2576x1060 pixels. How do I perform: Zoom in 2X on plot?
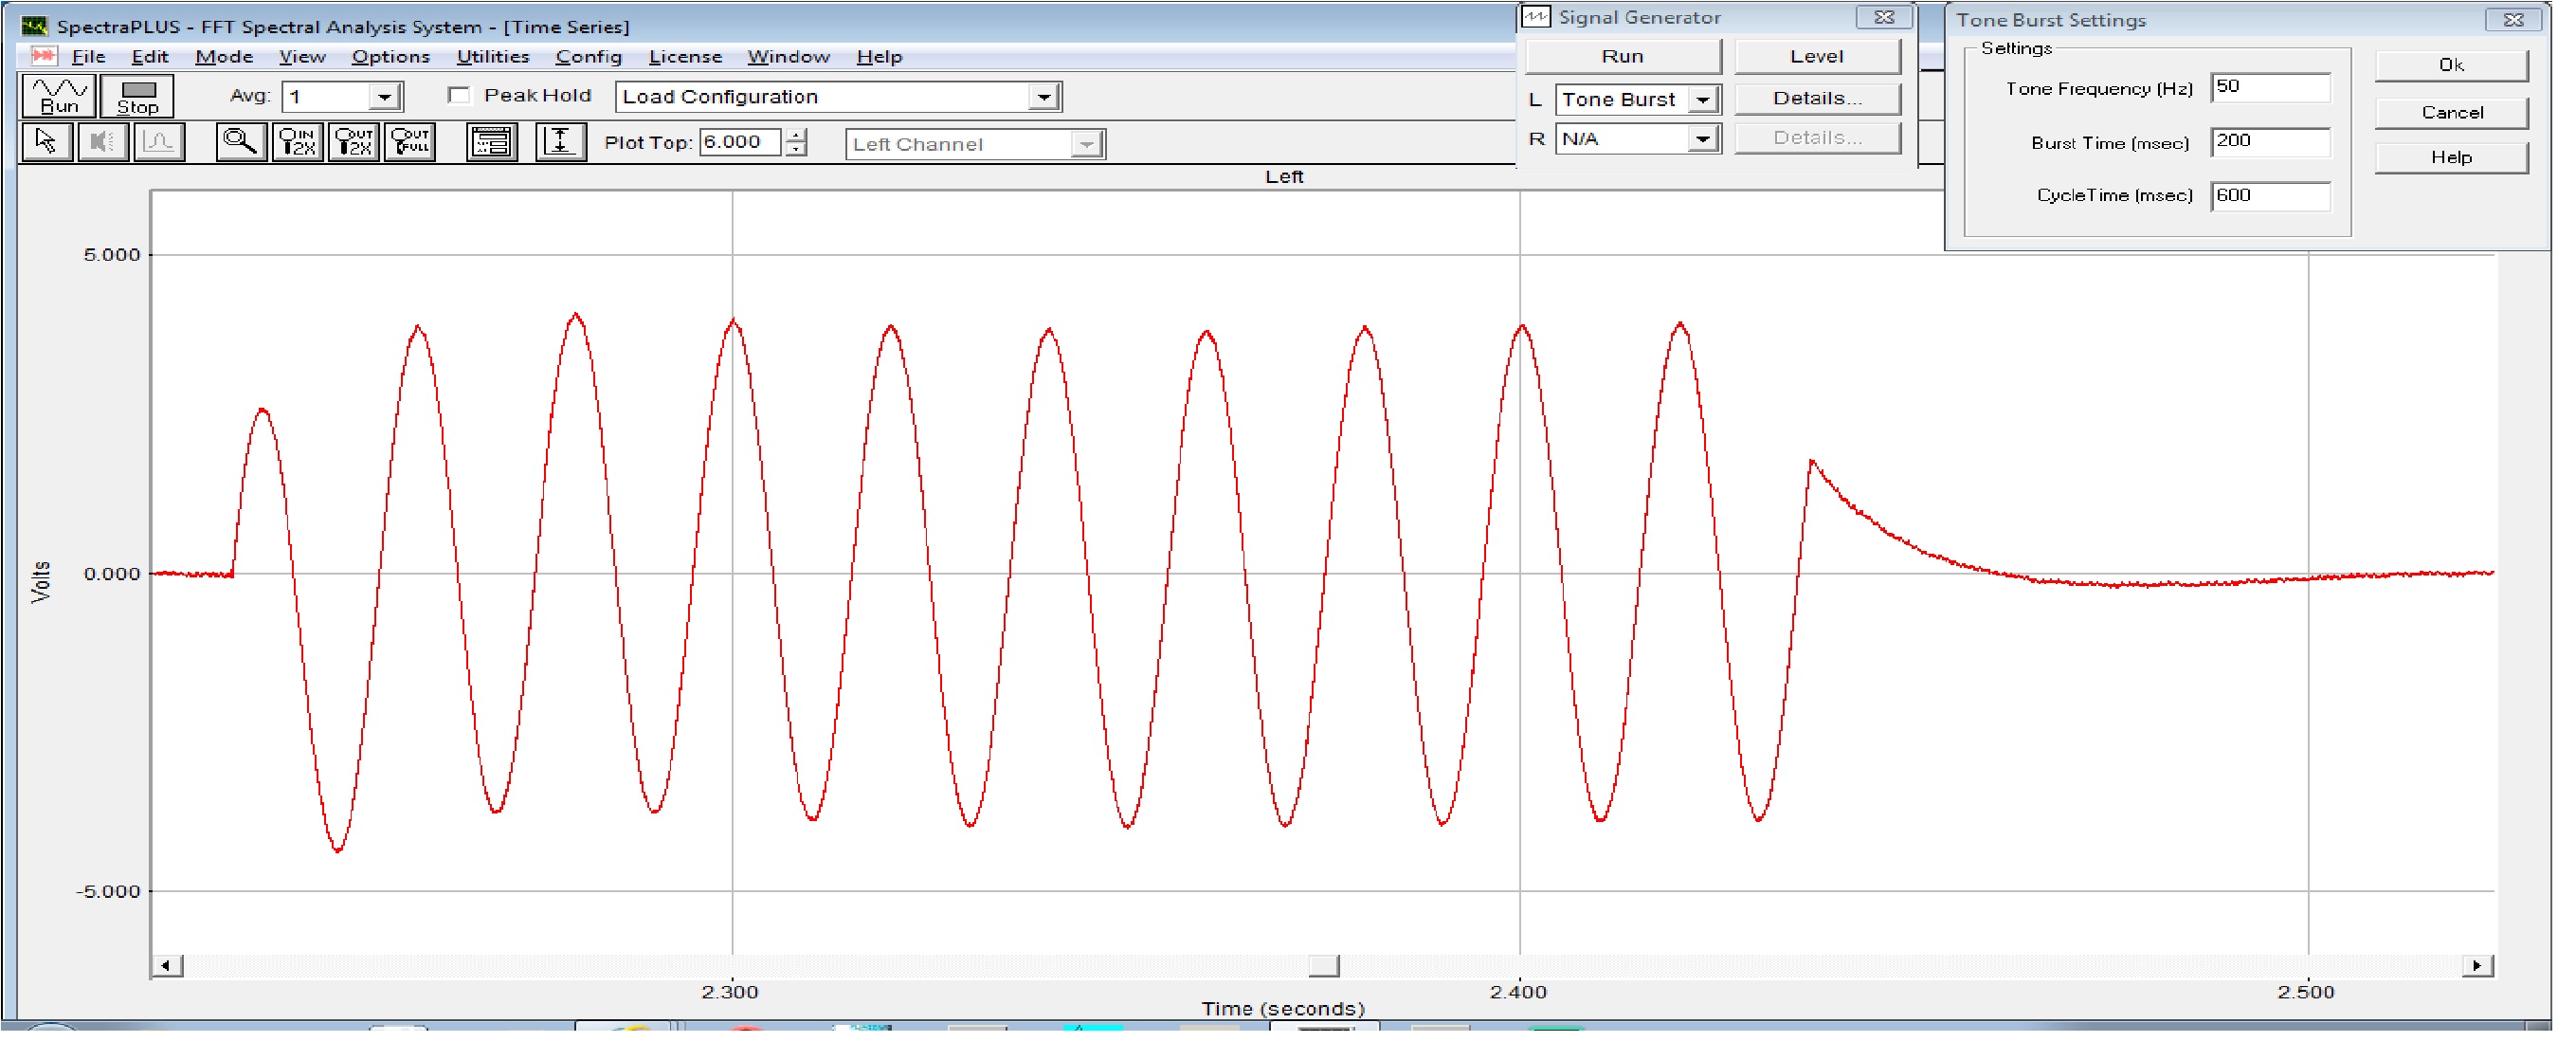[298, 142]
